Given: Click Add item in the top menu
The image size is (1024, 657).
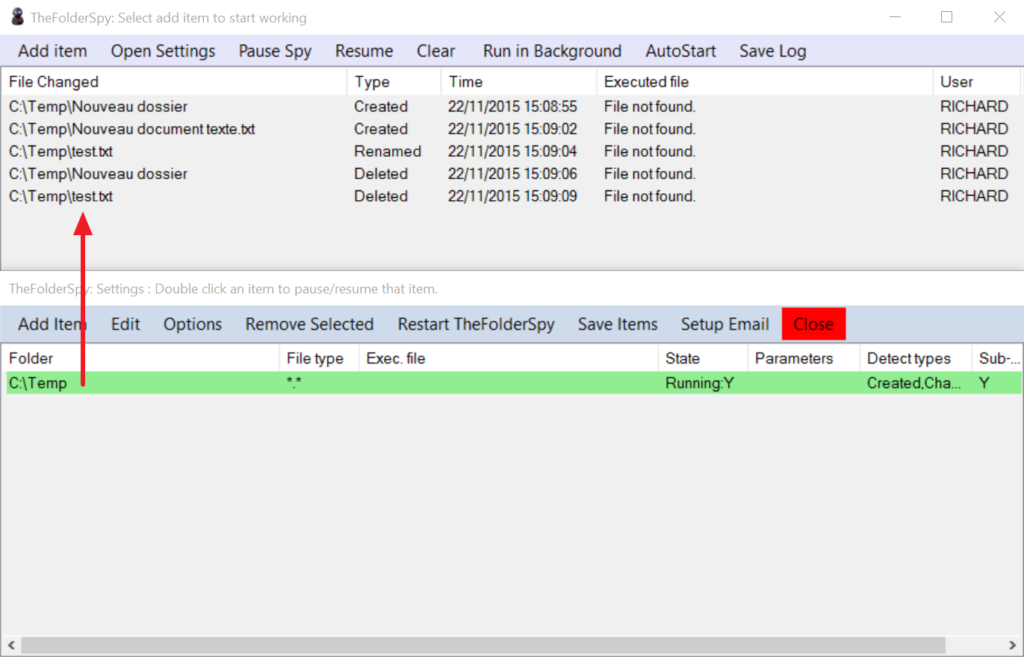Looking at the screenshot, I should 52,51.
